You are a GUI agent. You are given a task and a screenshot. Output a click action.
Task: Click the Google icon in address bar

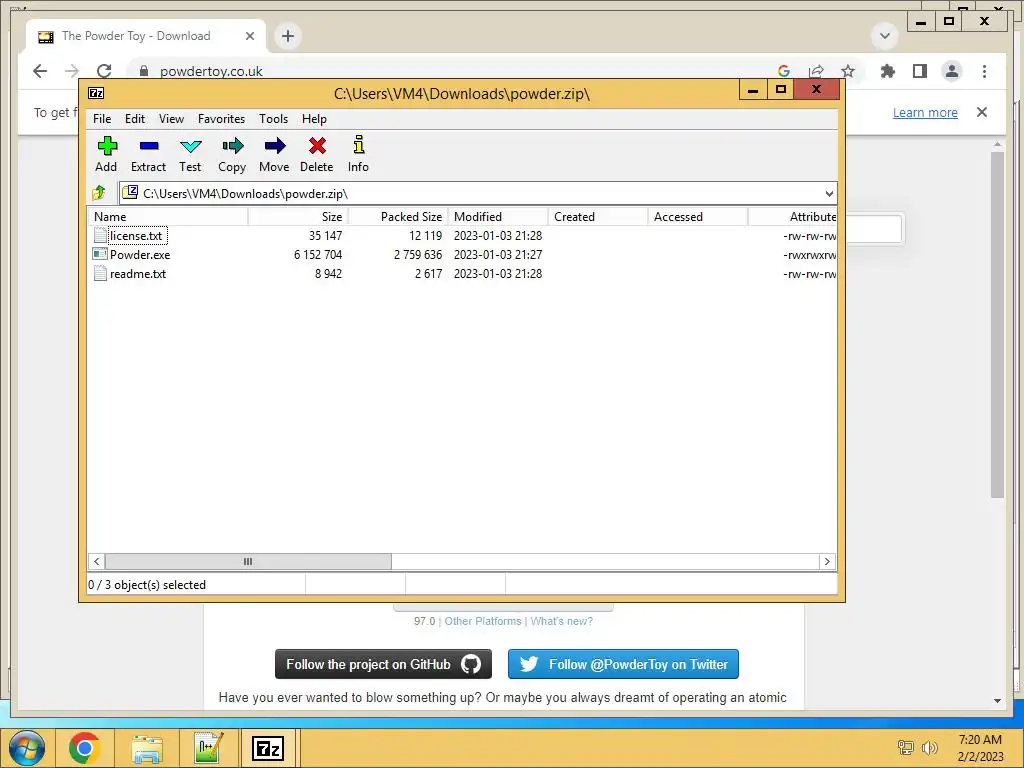click(x=784, y=71)
